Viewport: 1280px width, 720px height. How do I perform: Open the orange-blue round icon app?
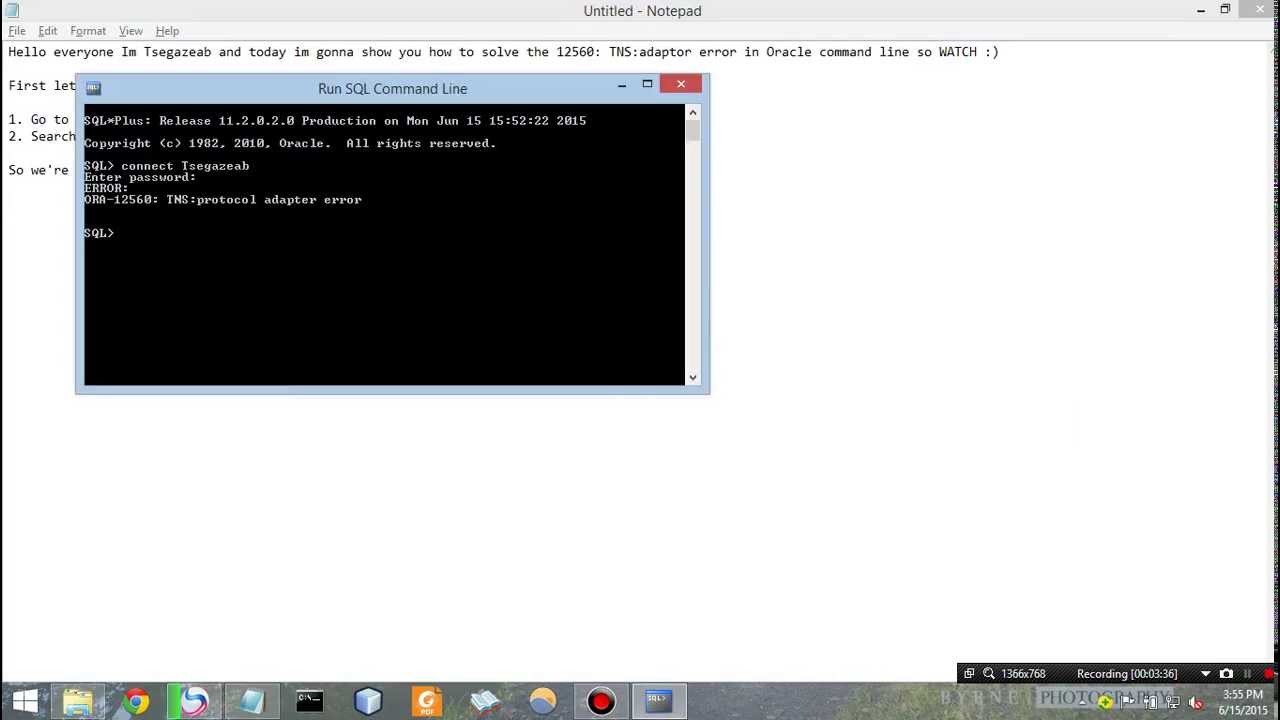pyautogui.click(x=542, y=701)
